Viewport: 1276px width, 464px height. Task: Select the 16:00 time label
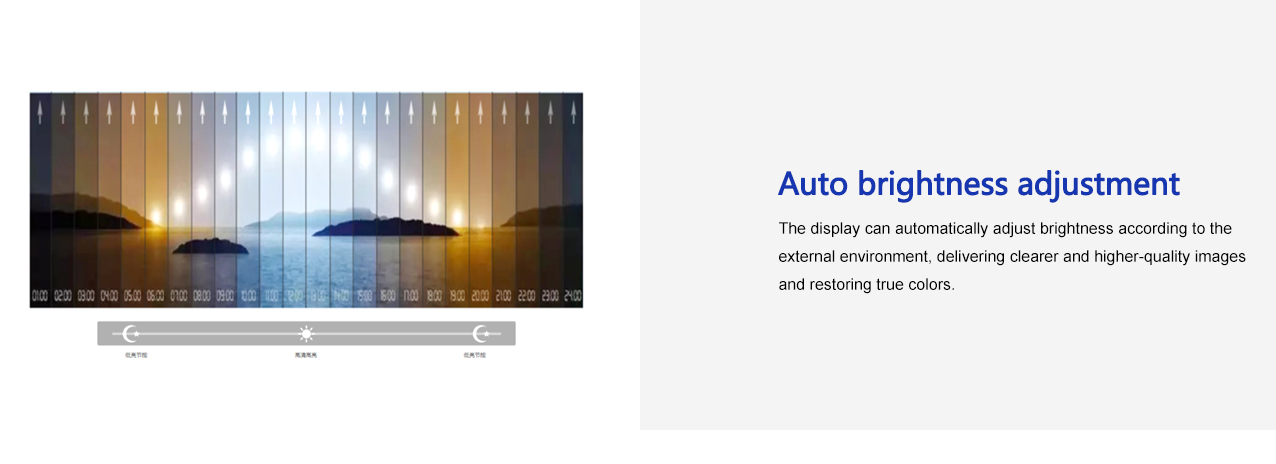(387, 296)
